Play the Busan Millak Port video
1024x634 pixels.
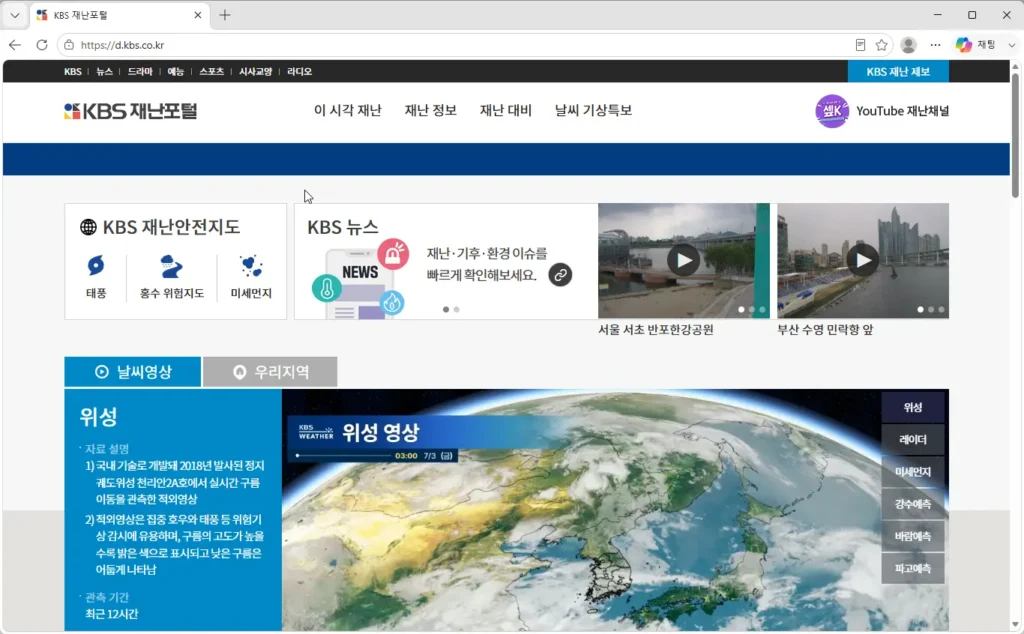(x=863, y=261)
